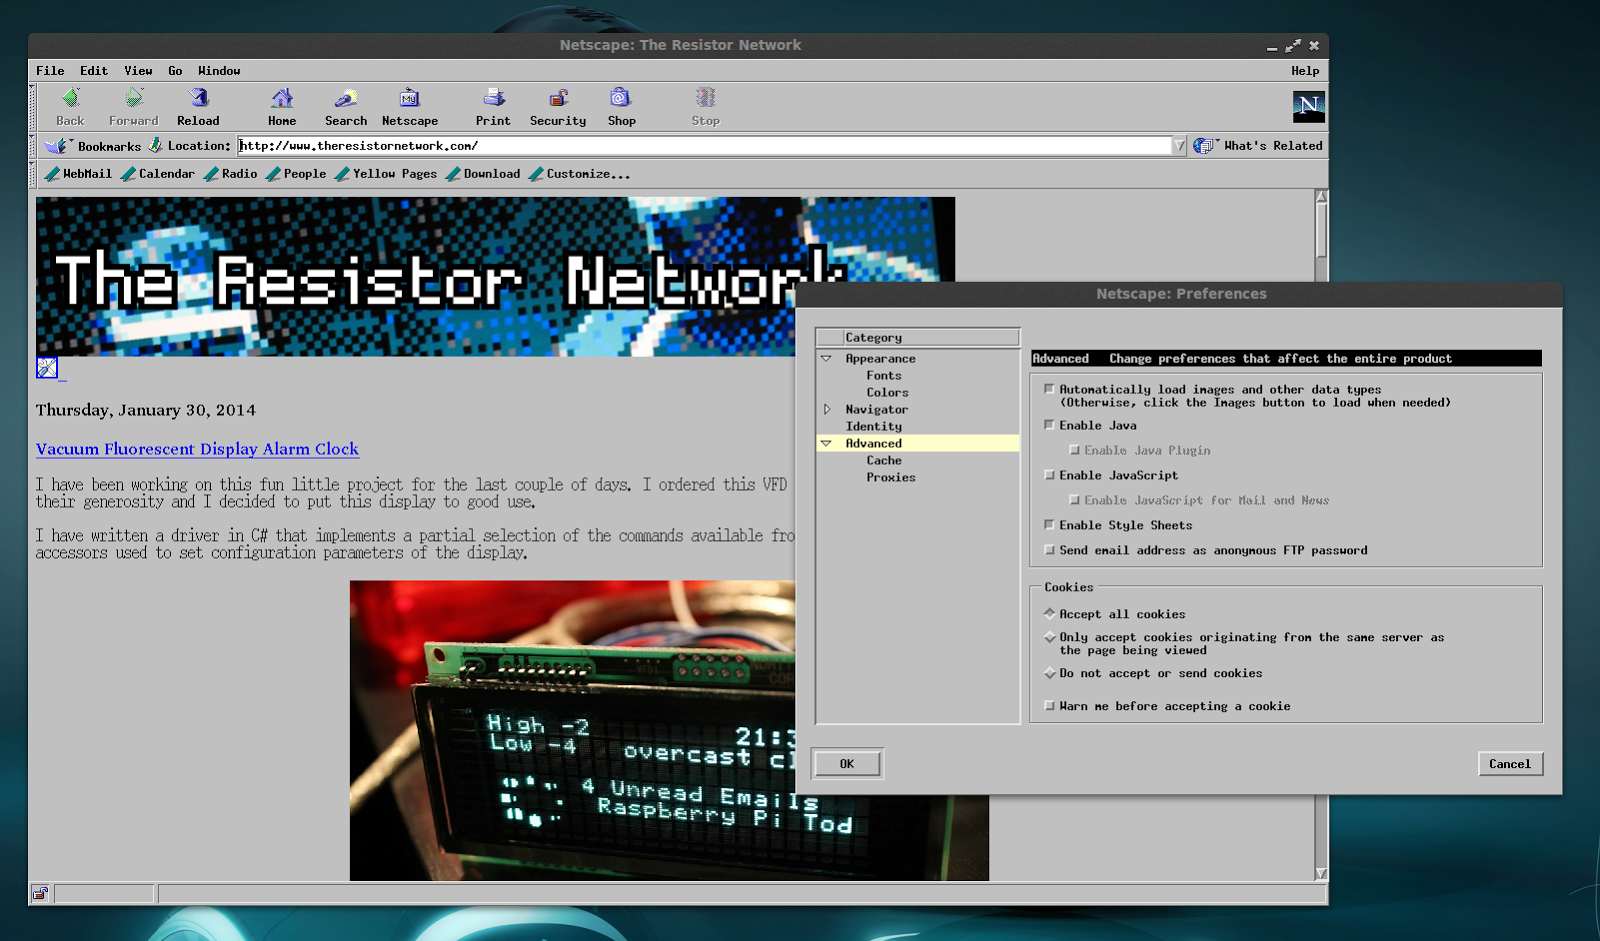1600x941 pixels.
Task: Click the security lock icon in status bar
Action: click(x=40, y=893)
